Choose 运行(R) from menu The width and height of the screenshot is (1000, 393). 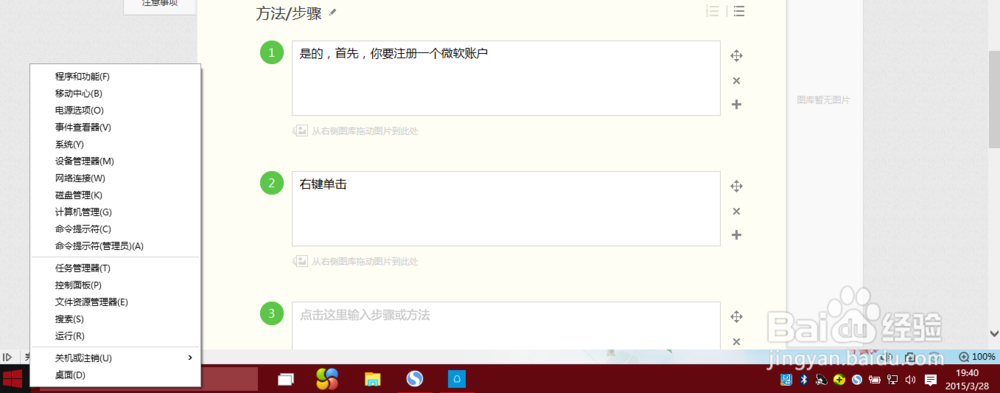[115, 336]
